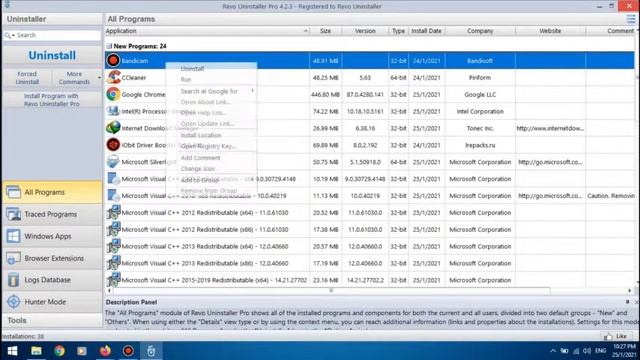Click the 446.80 MB size cell
The image size is (640, 360).
(325, 94)
